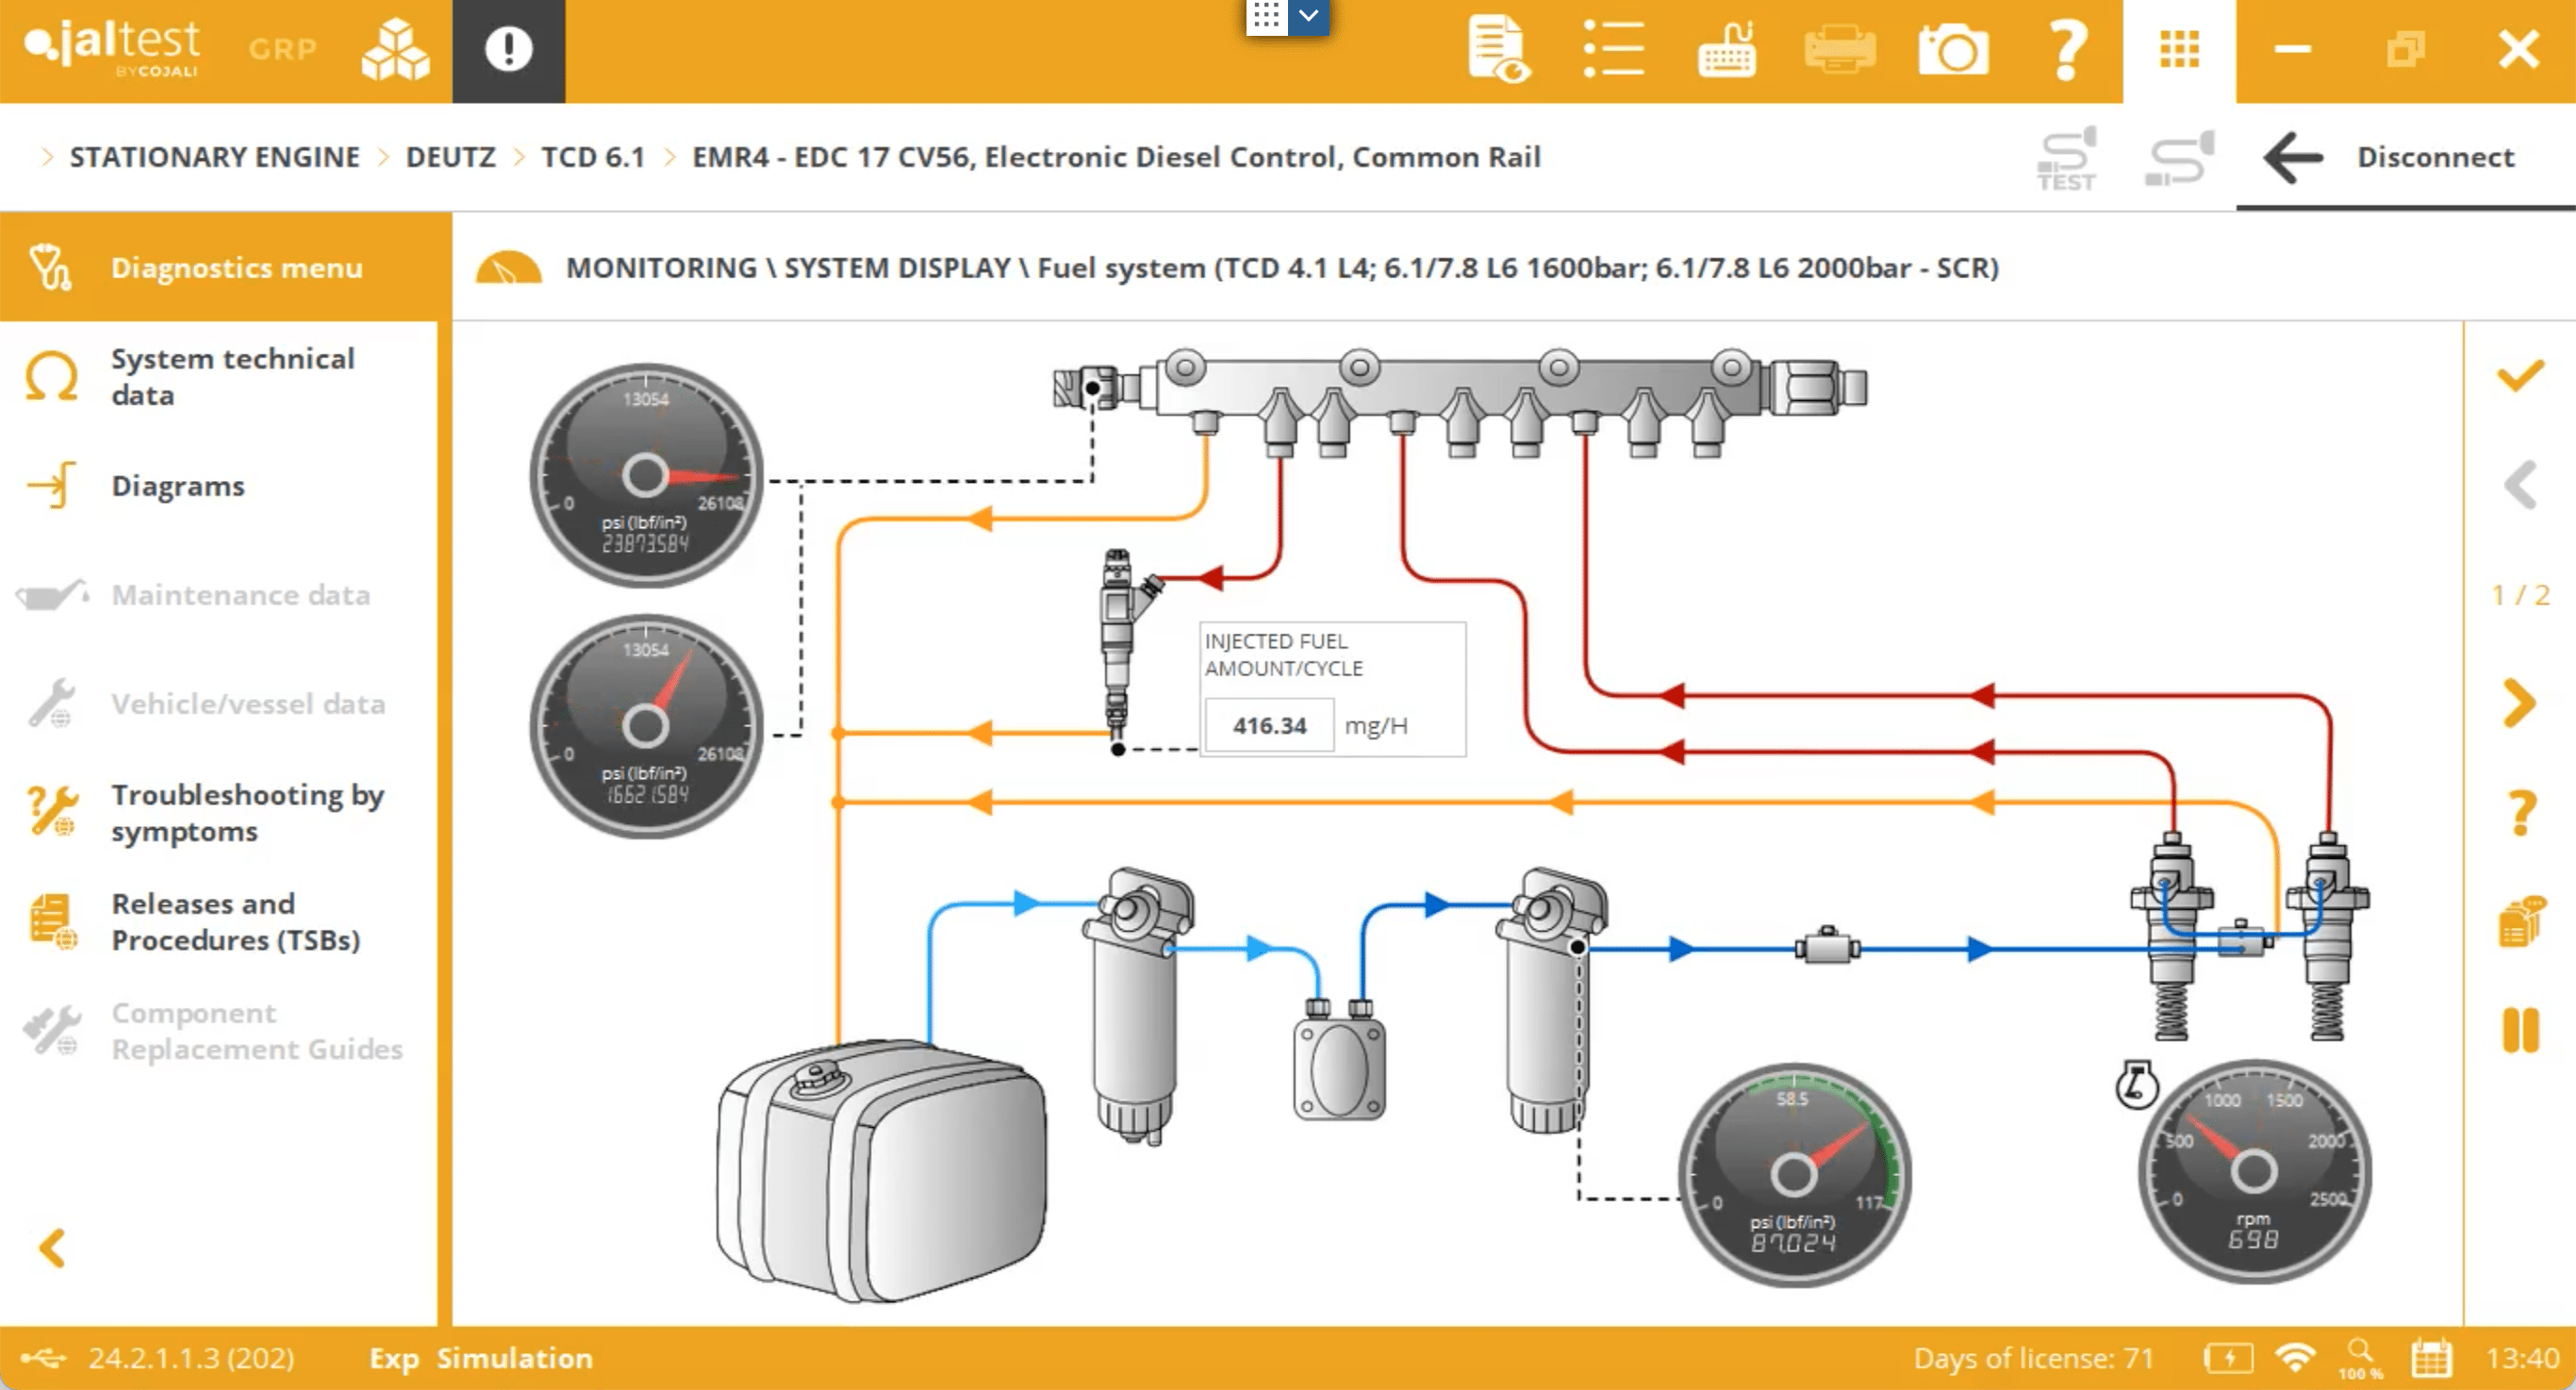Viewport: 2576px width, 1390px height.
Task: Click the report document icon in toolbar
Action: pos(1497,49)
